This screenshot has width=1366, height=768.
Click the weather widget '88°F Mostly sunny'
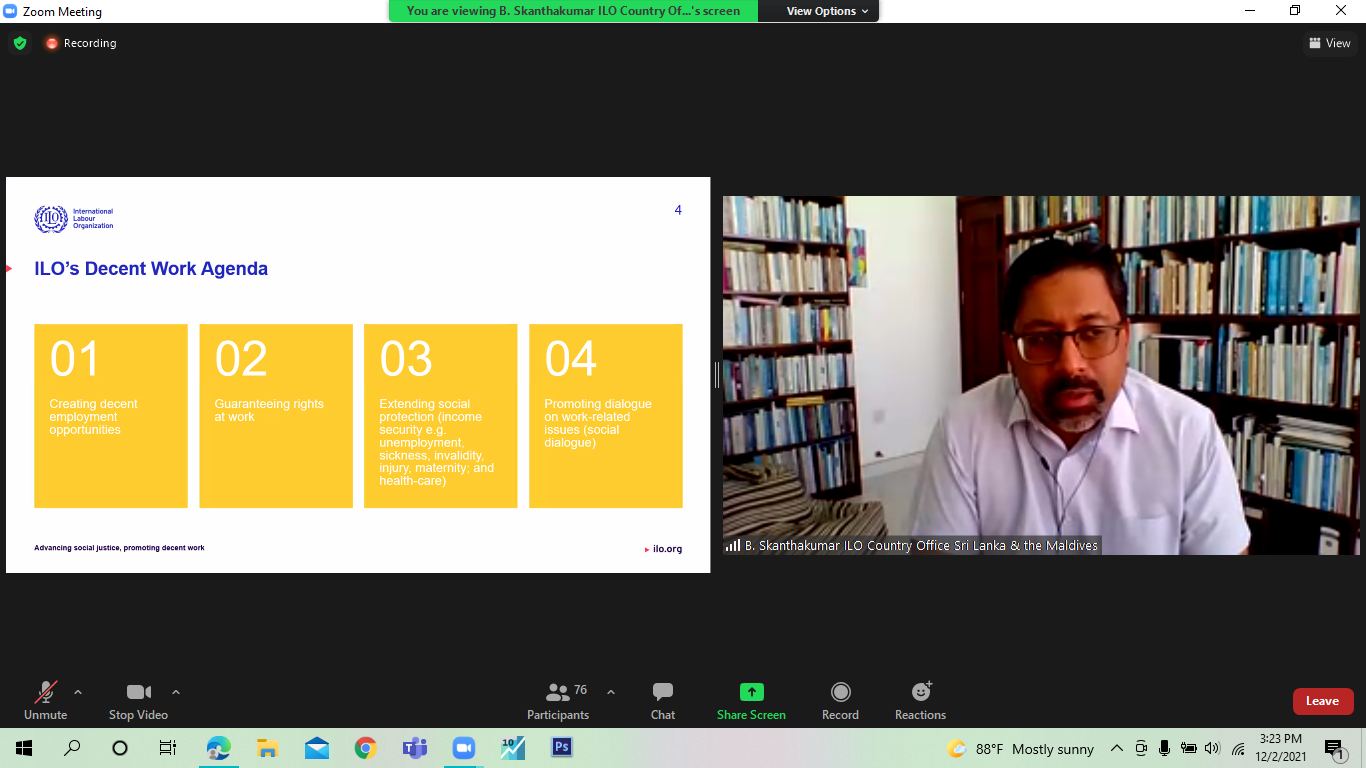click(1021, 749)
